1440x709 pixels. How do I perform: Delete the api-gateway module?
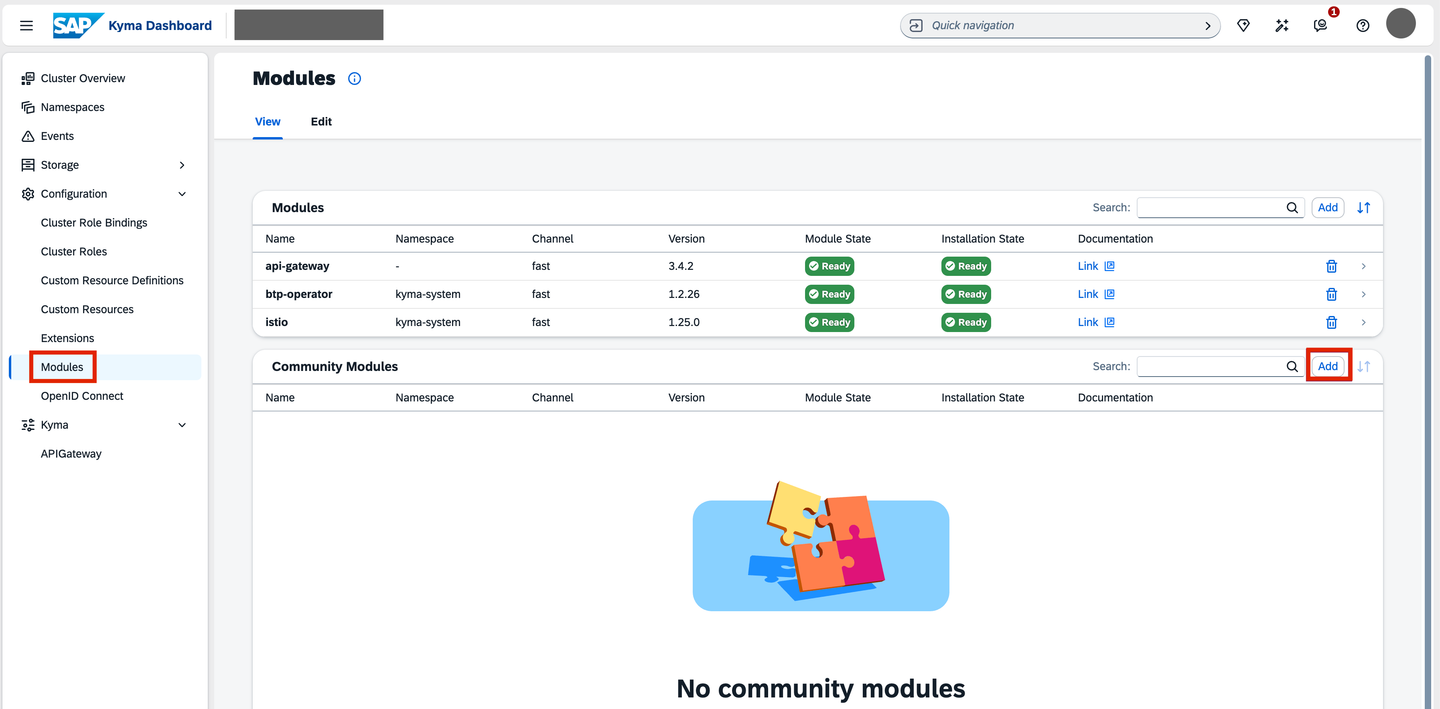[x=1331, y=266]
